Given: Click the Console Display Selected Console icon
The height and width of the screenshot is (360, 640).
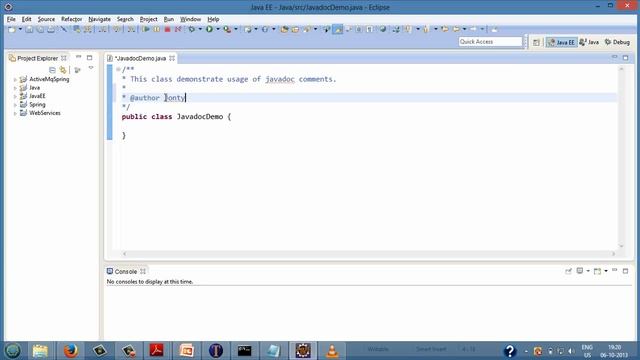Looking at the screenshot, I should pyautogui.click(x=580, y=271).
